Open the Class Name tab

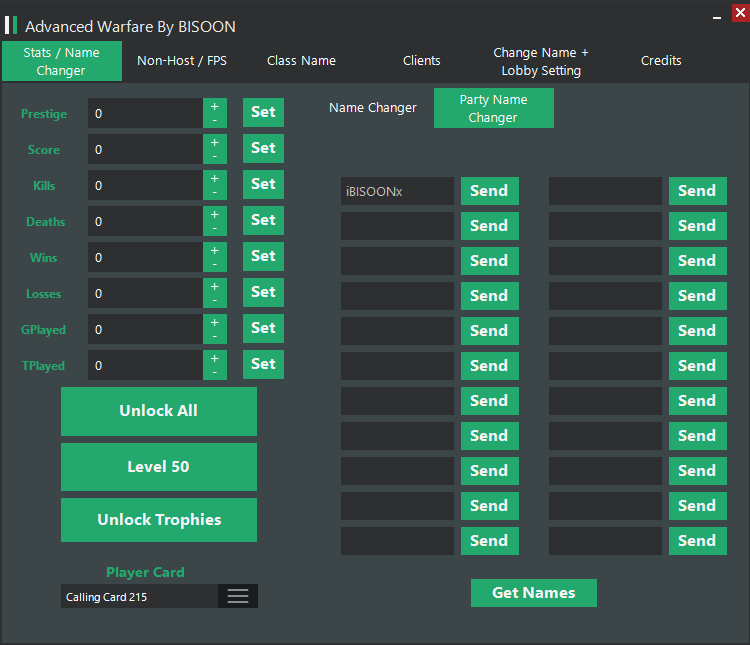point(301,61)
